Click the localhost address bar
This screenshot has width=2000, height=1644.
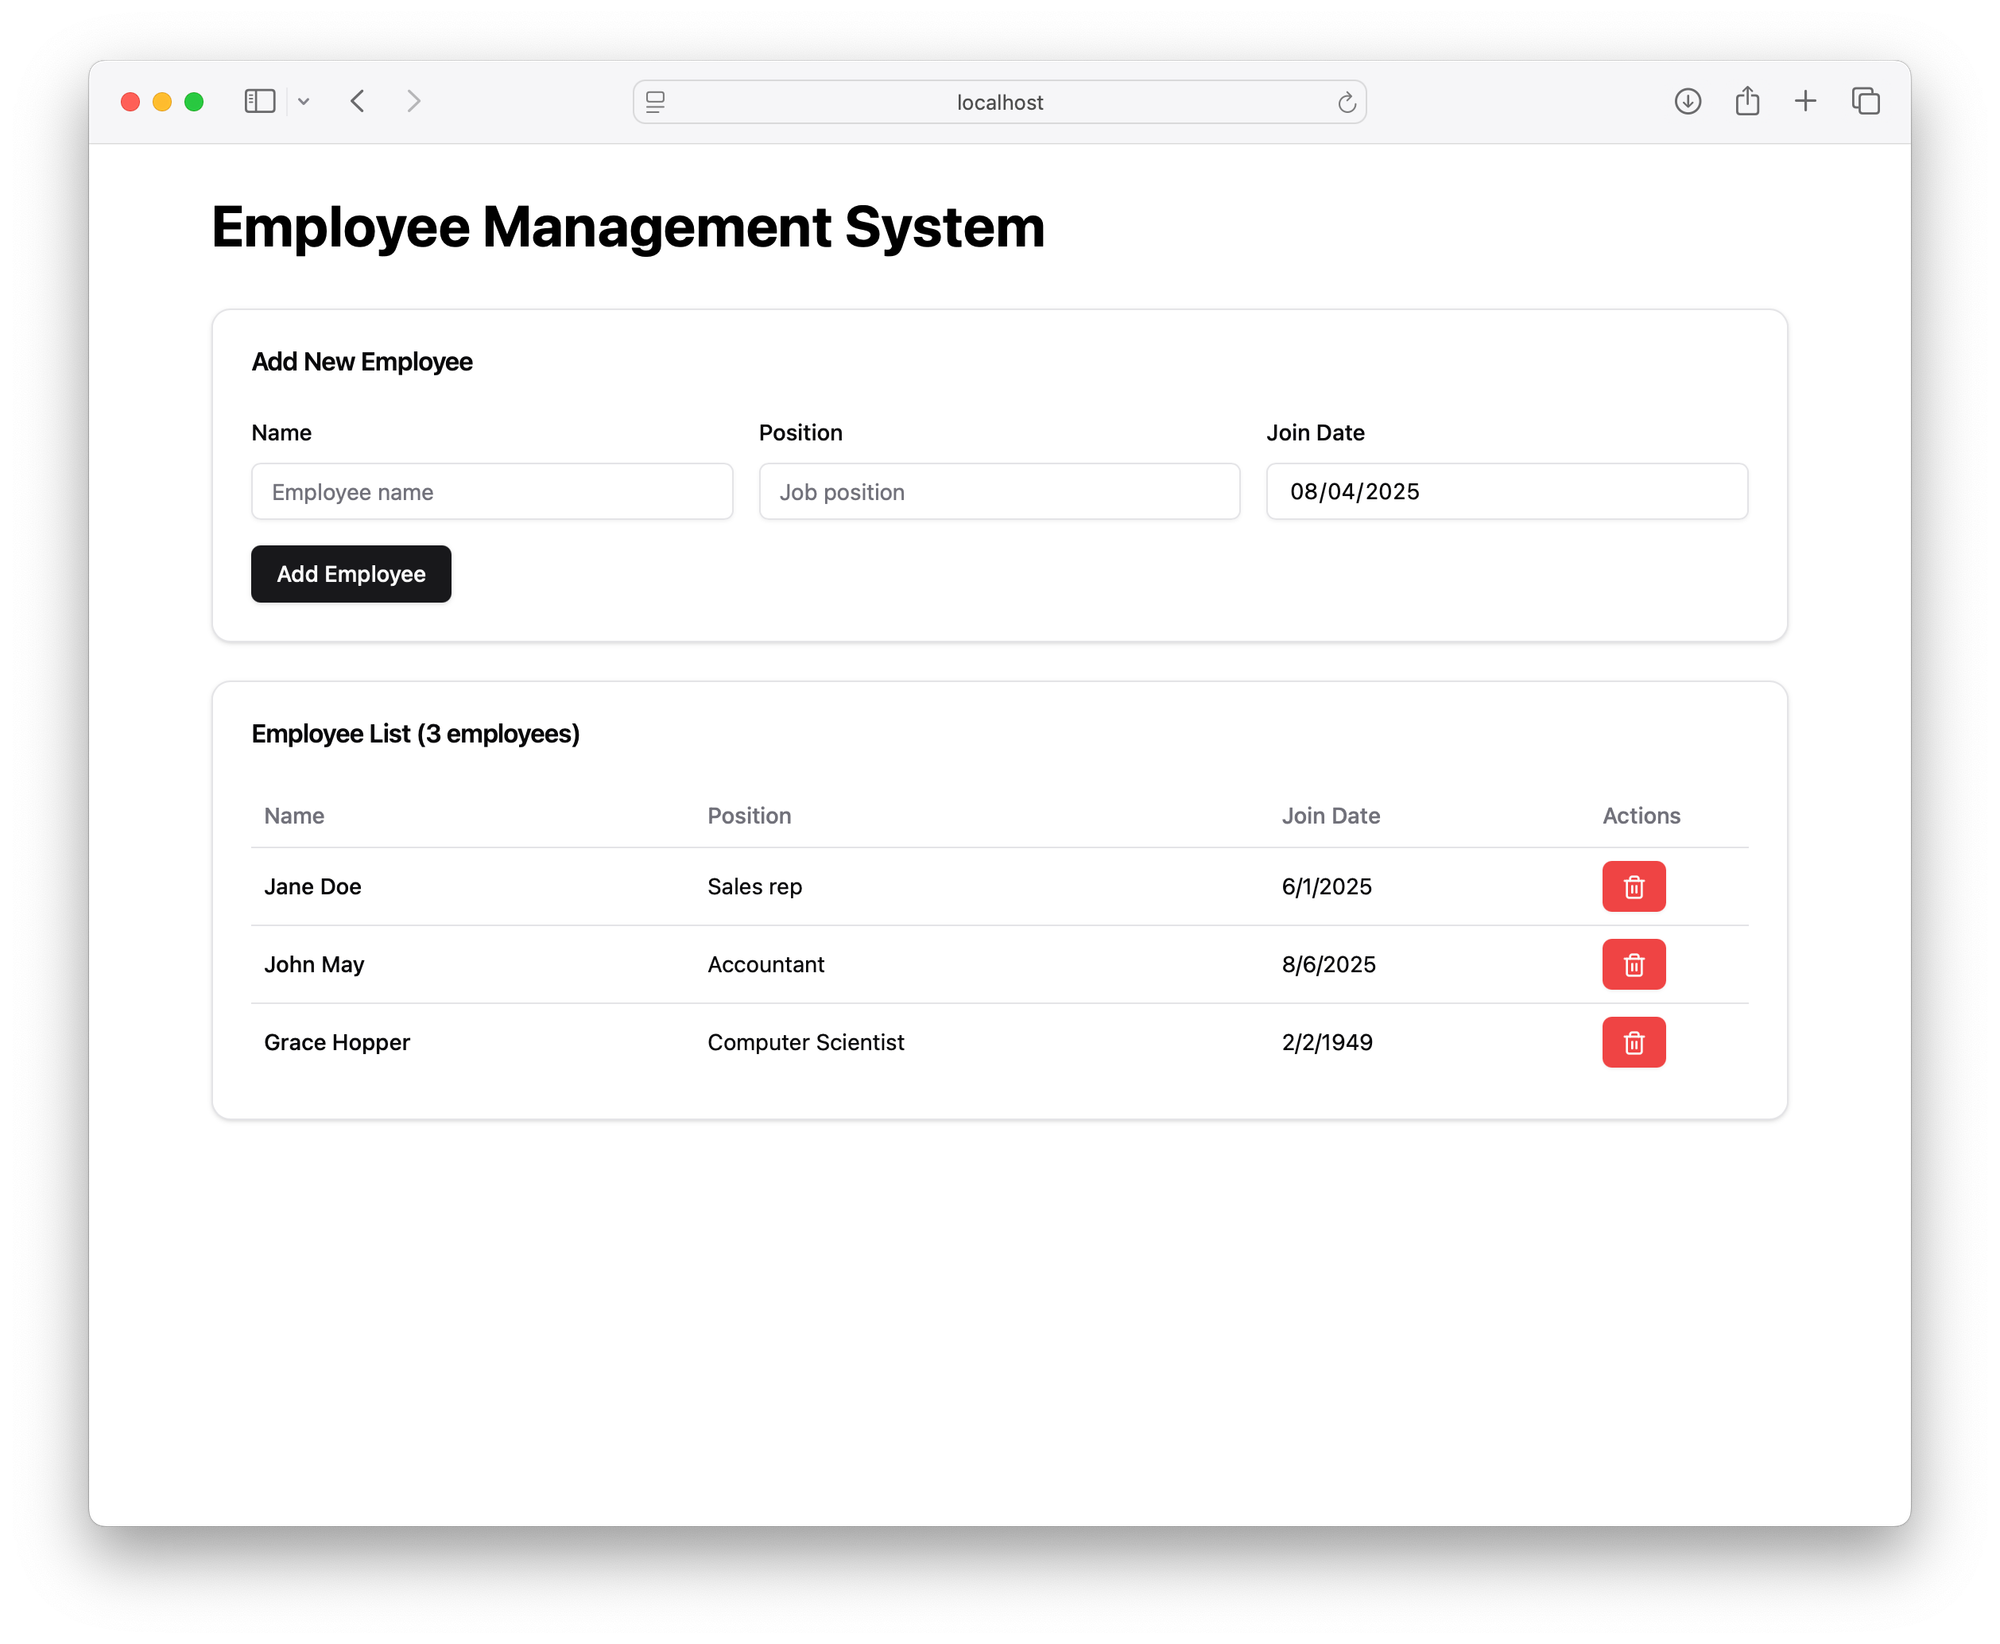(999, 102)
